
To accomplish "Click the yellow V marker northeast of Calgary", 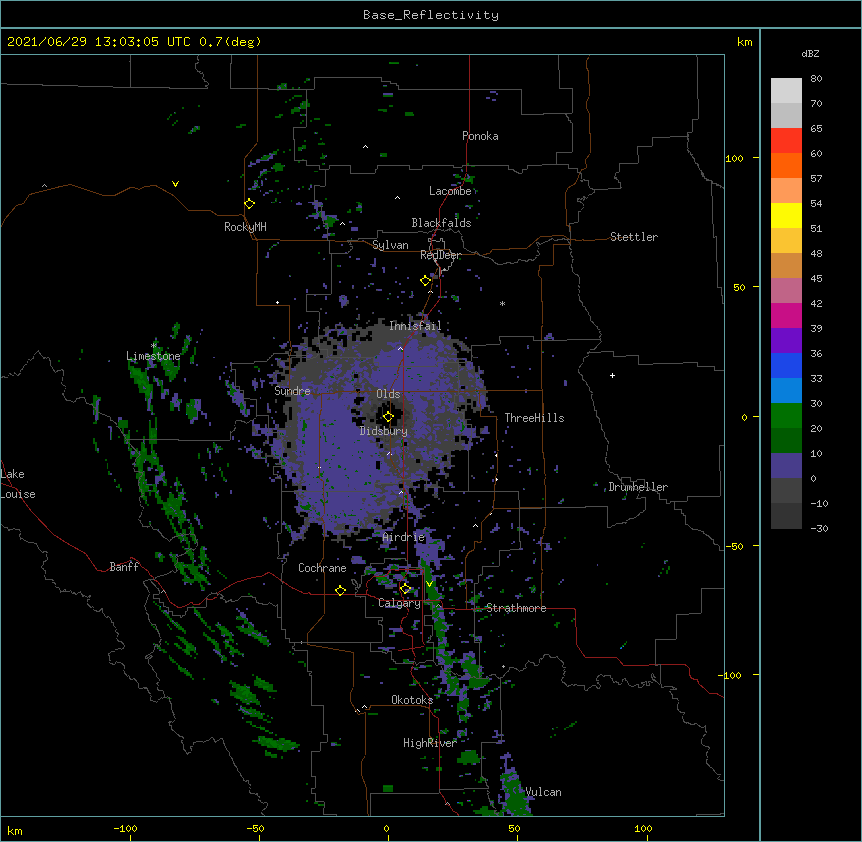I will (x=429, y=584).
